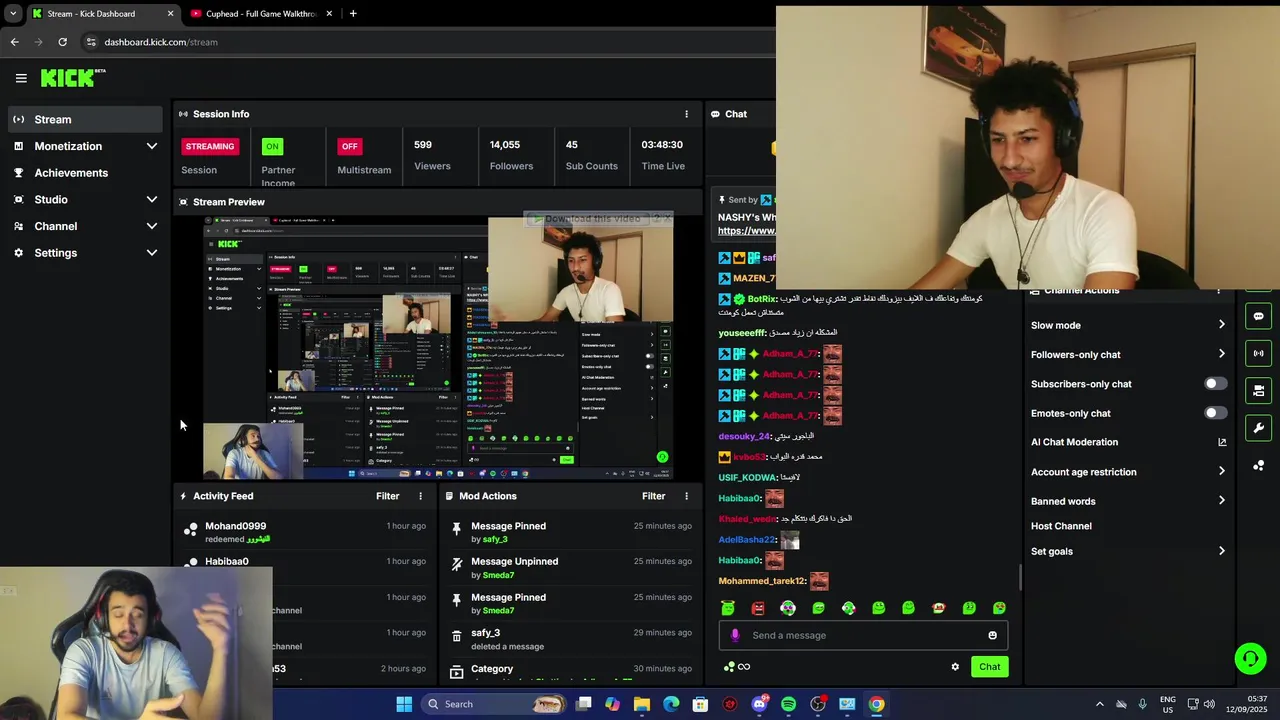Open Discord from the taskbar
The width and height of the screenshot is (1280, 720).
click(x=759, y=704)
